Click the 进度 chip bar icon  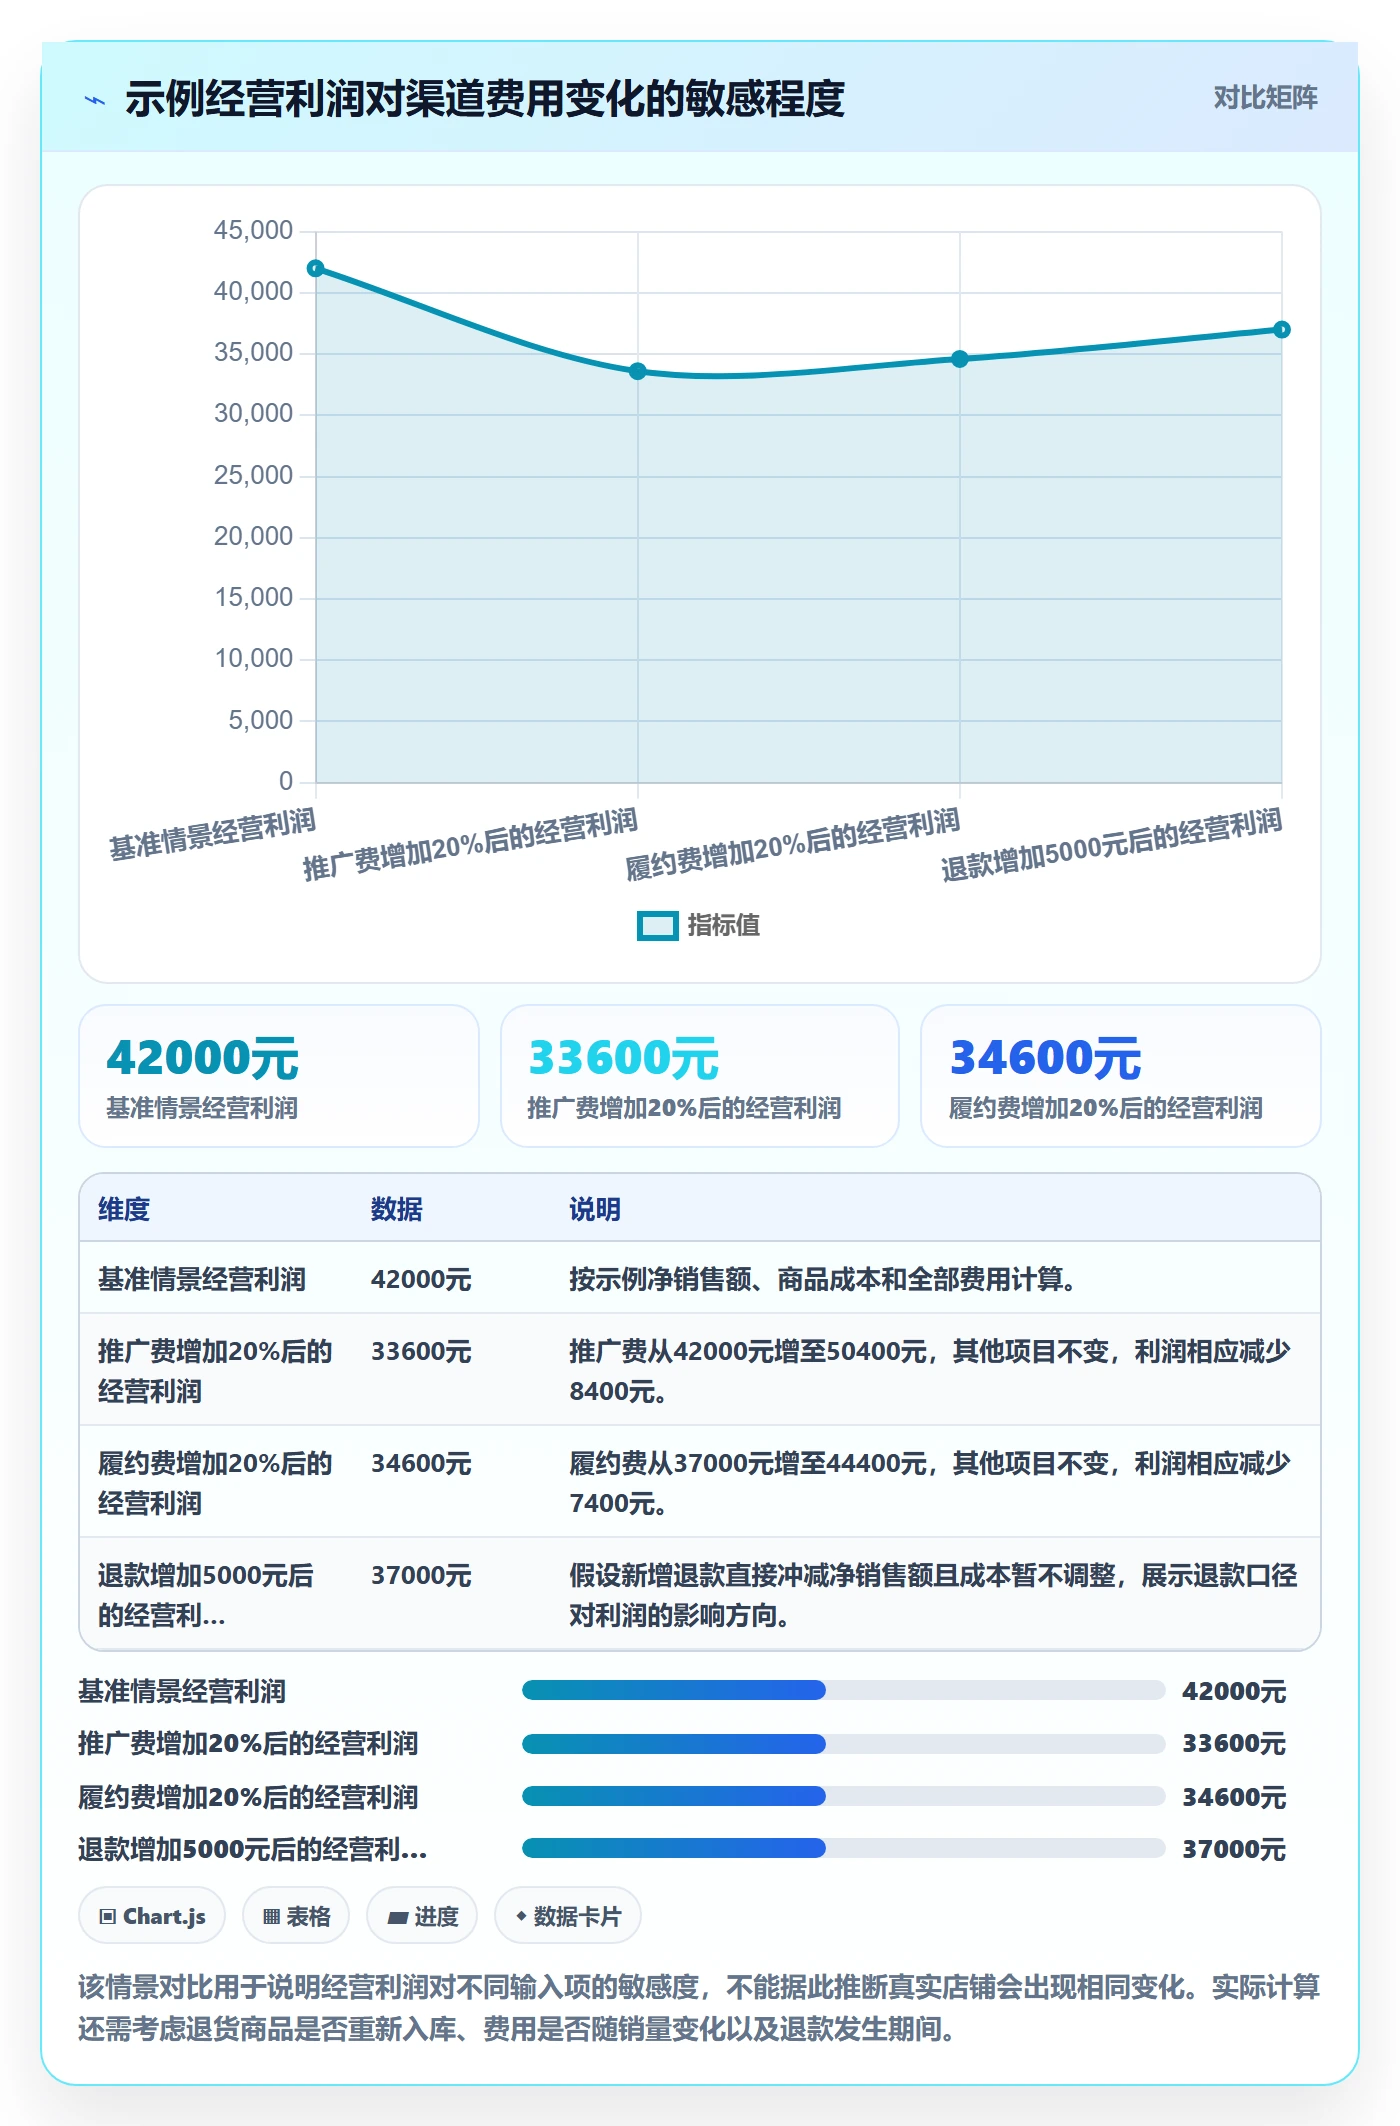pyautogui.click(x=397, y=1918)
